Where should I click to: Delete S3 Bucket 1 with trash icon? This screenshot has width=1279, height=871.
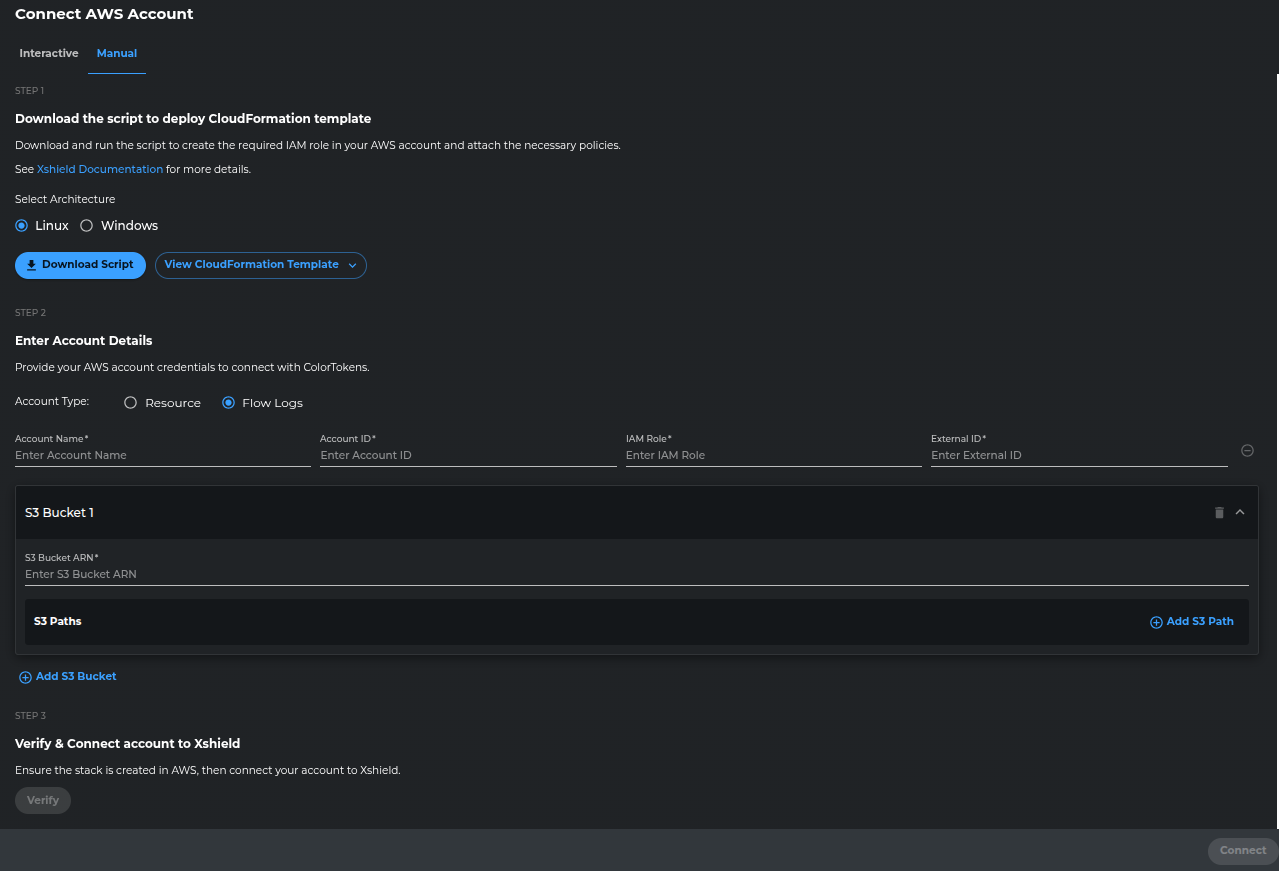pyautogui.click(x=1218, y=513)
